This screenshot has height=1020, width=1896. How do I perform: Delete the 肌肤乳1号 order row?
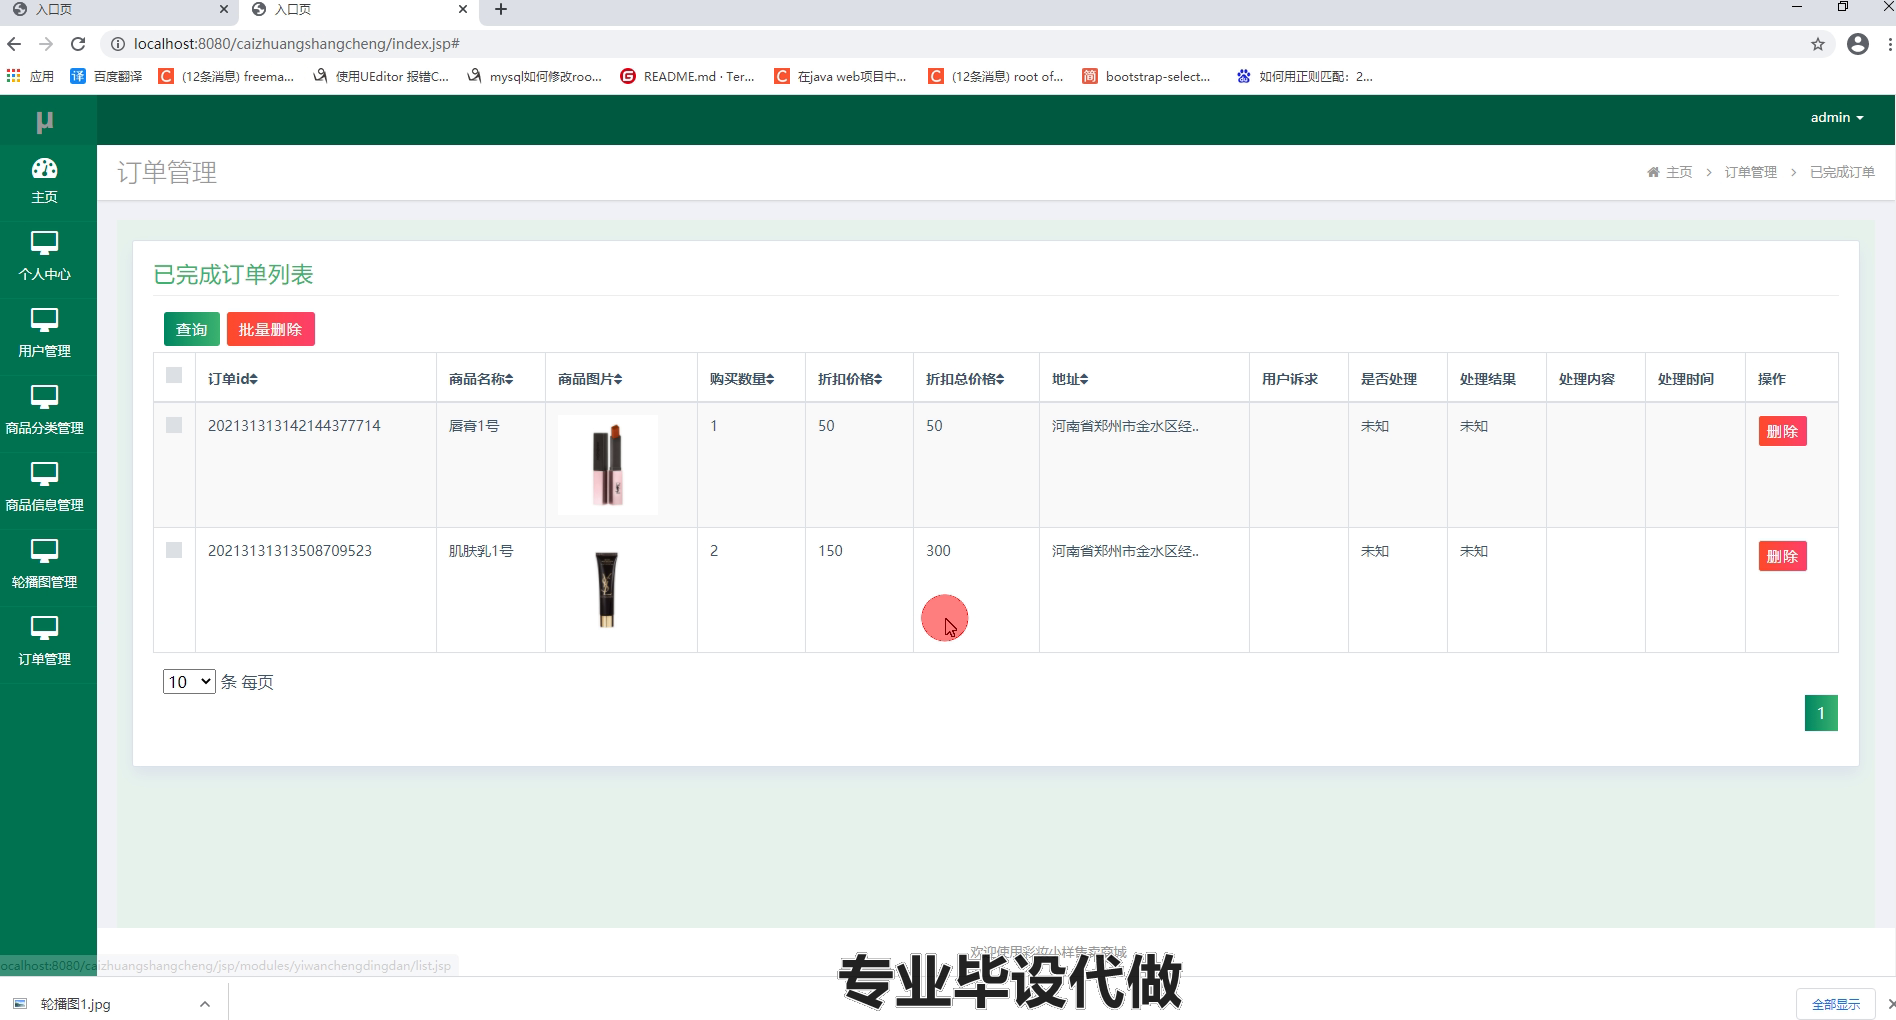(1782, 556)
